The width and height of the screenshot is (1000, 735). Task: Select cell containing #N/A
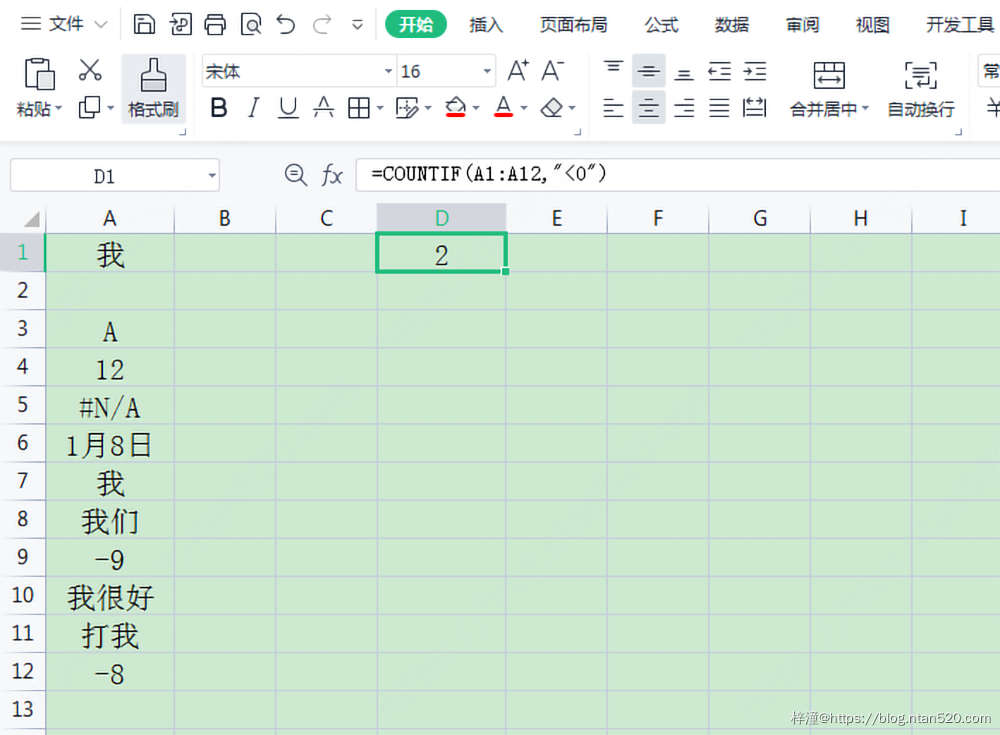click(110, 405)
